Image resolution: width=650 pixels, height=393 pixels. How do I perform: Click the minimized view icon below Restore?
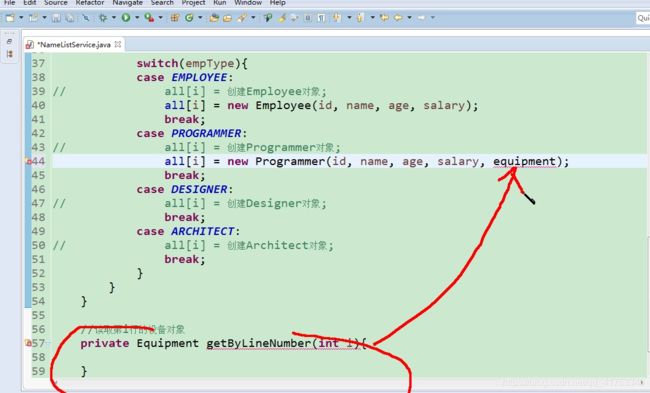(x=10, y=54)
